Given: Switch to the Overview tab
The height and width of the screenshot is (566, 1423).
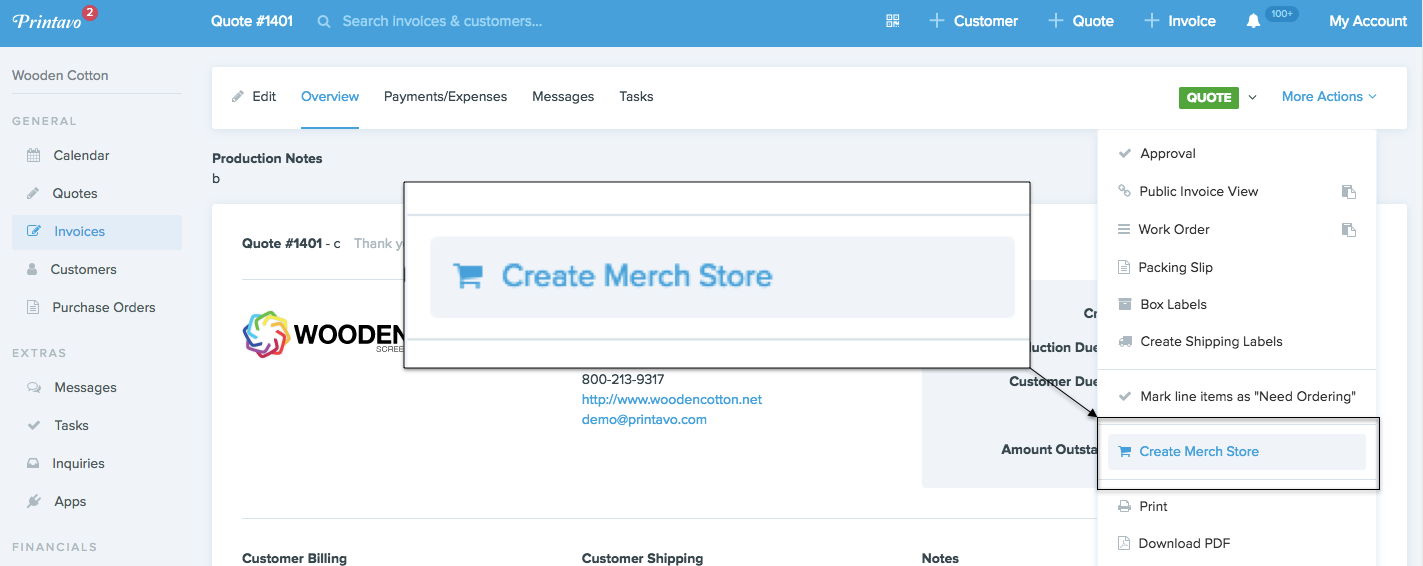Looking at the screenshot, I should 330,96.
